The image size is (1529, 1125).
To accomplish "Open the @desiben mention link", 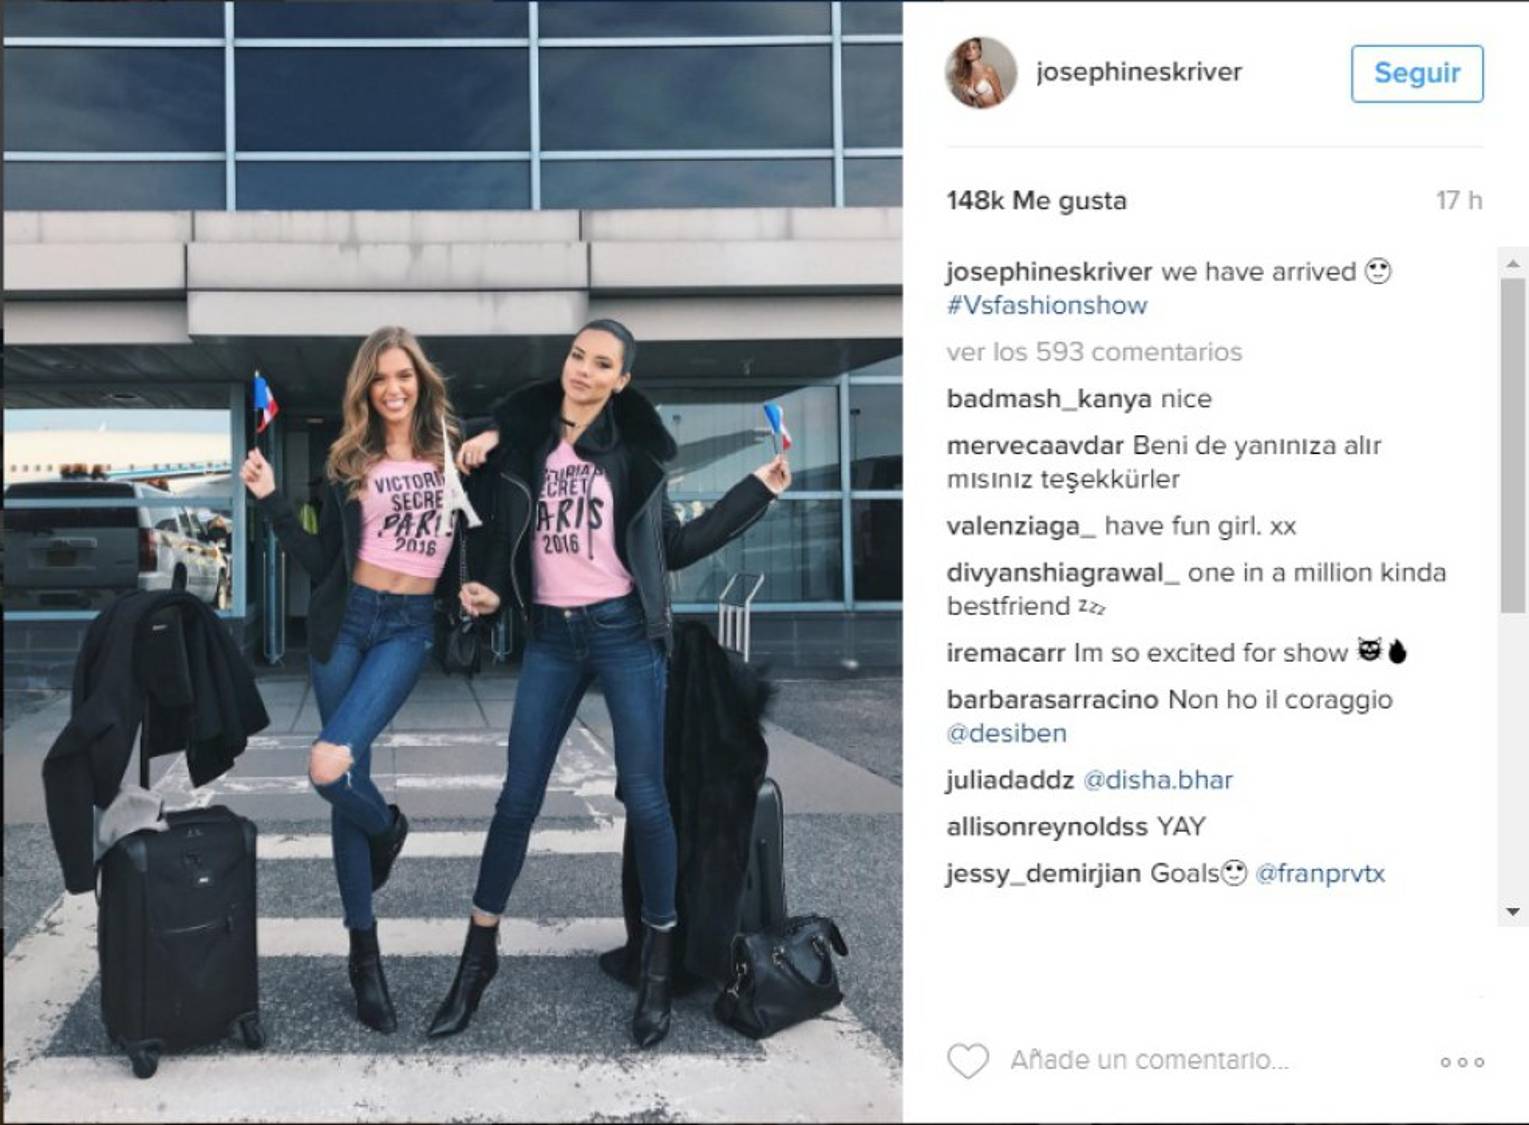I will (1007, 733).
